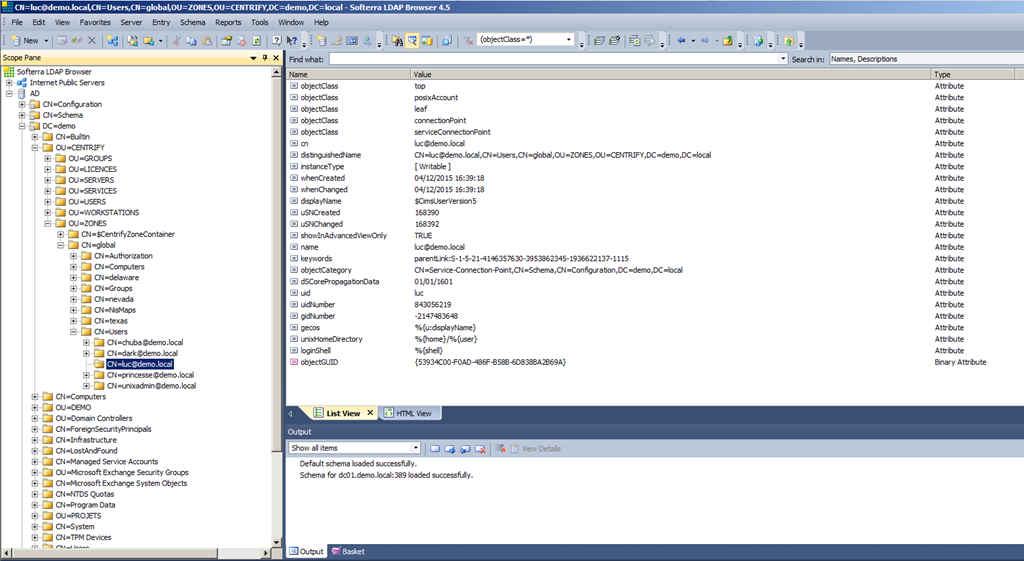Expand the OU=GROUPS tree node
The height and width of the screenshot is (561, 1024).
pyautogui.click(x=48, y=159)
